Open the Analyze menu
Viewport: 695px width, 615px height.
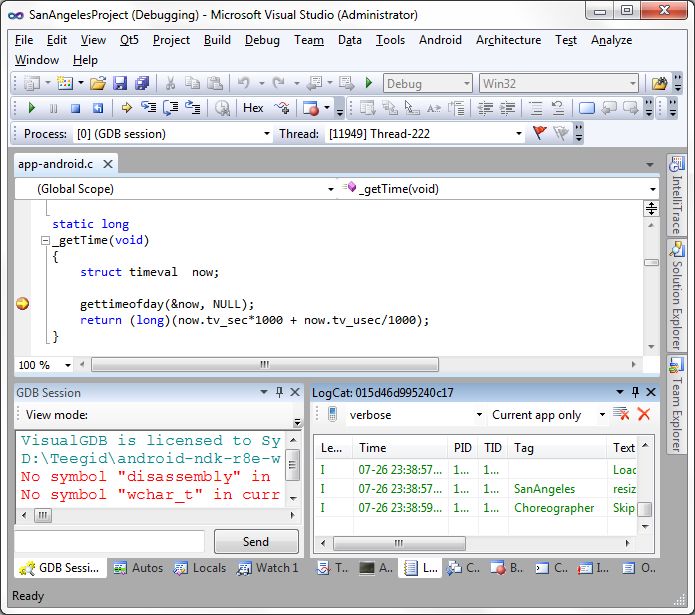coord(611,40)
